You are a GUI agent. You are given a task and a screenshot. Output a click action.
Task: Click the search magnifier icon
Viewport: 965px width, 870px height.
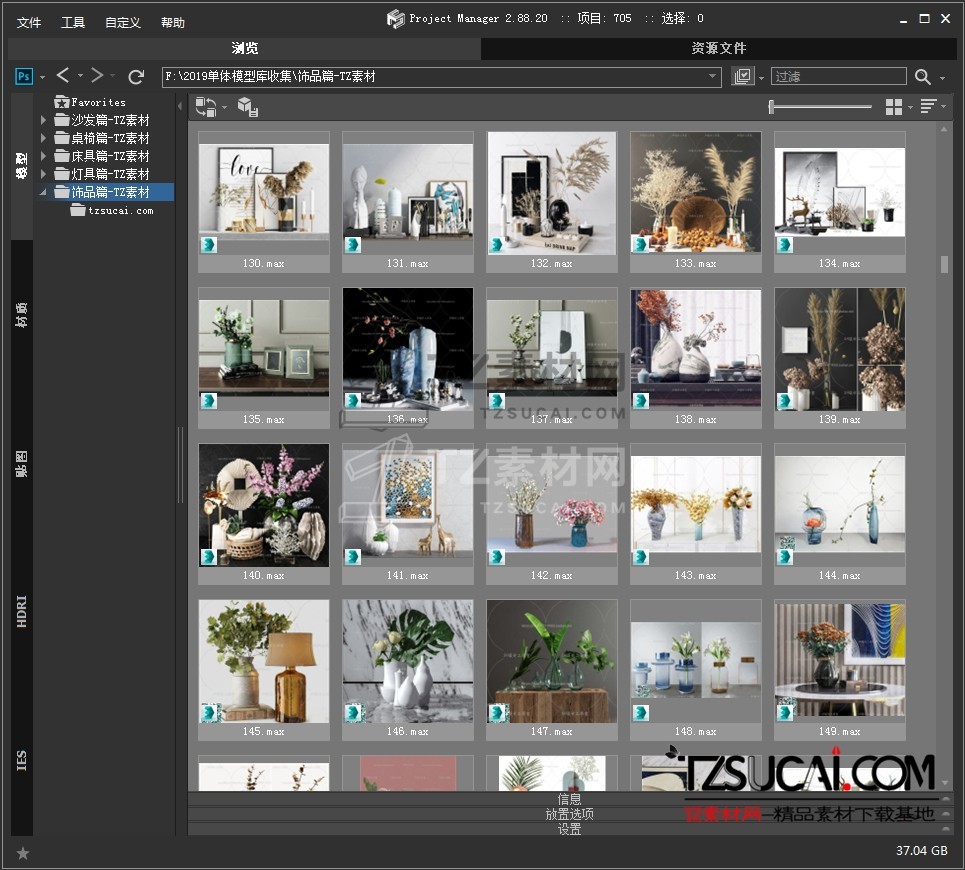922,77
